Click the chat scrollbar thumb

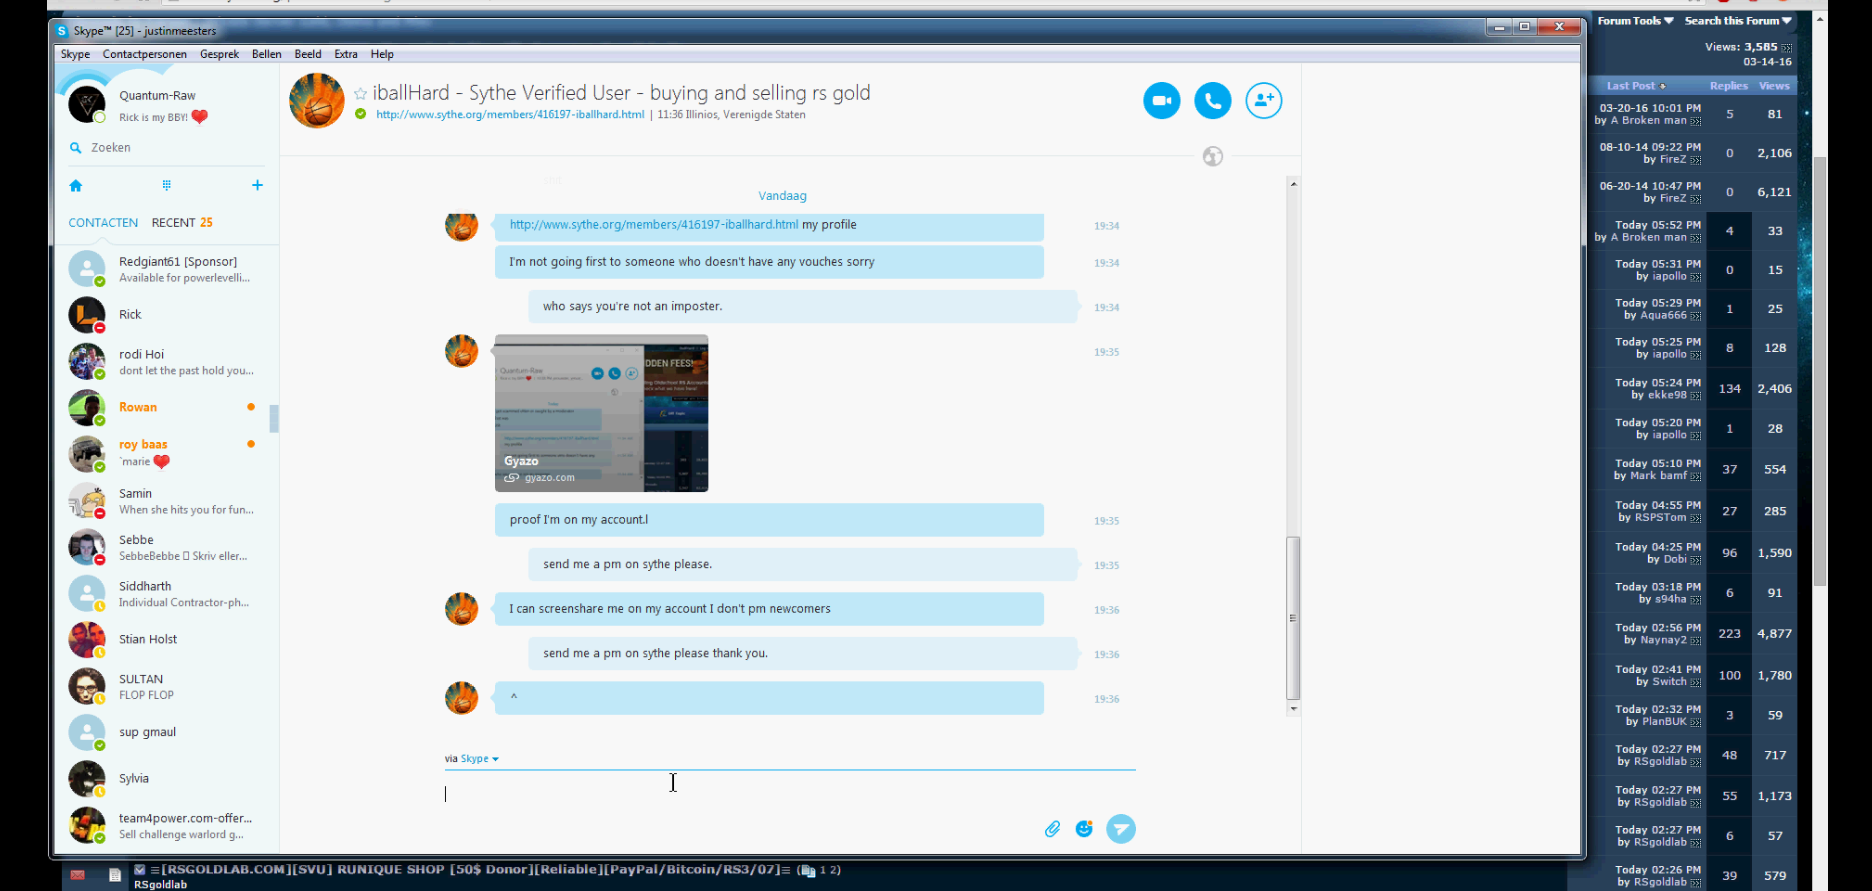[x=1293, y=618]
